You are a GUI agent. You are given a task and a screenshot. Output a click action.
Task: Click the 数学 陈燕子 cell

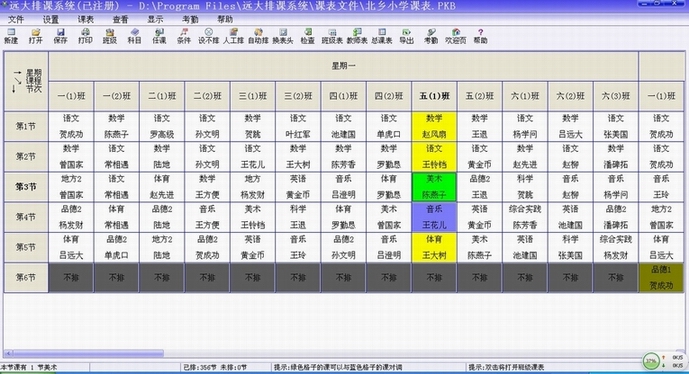click(116, 126)
